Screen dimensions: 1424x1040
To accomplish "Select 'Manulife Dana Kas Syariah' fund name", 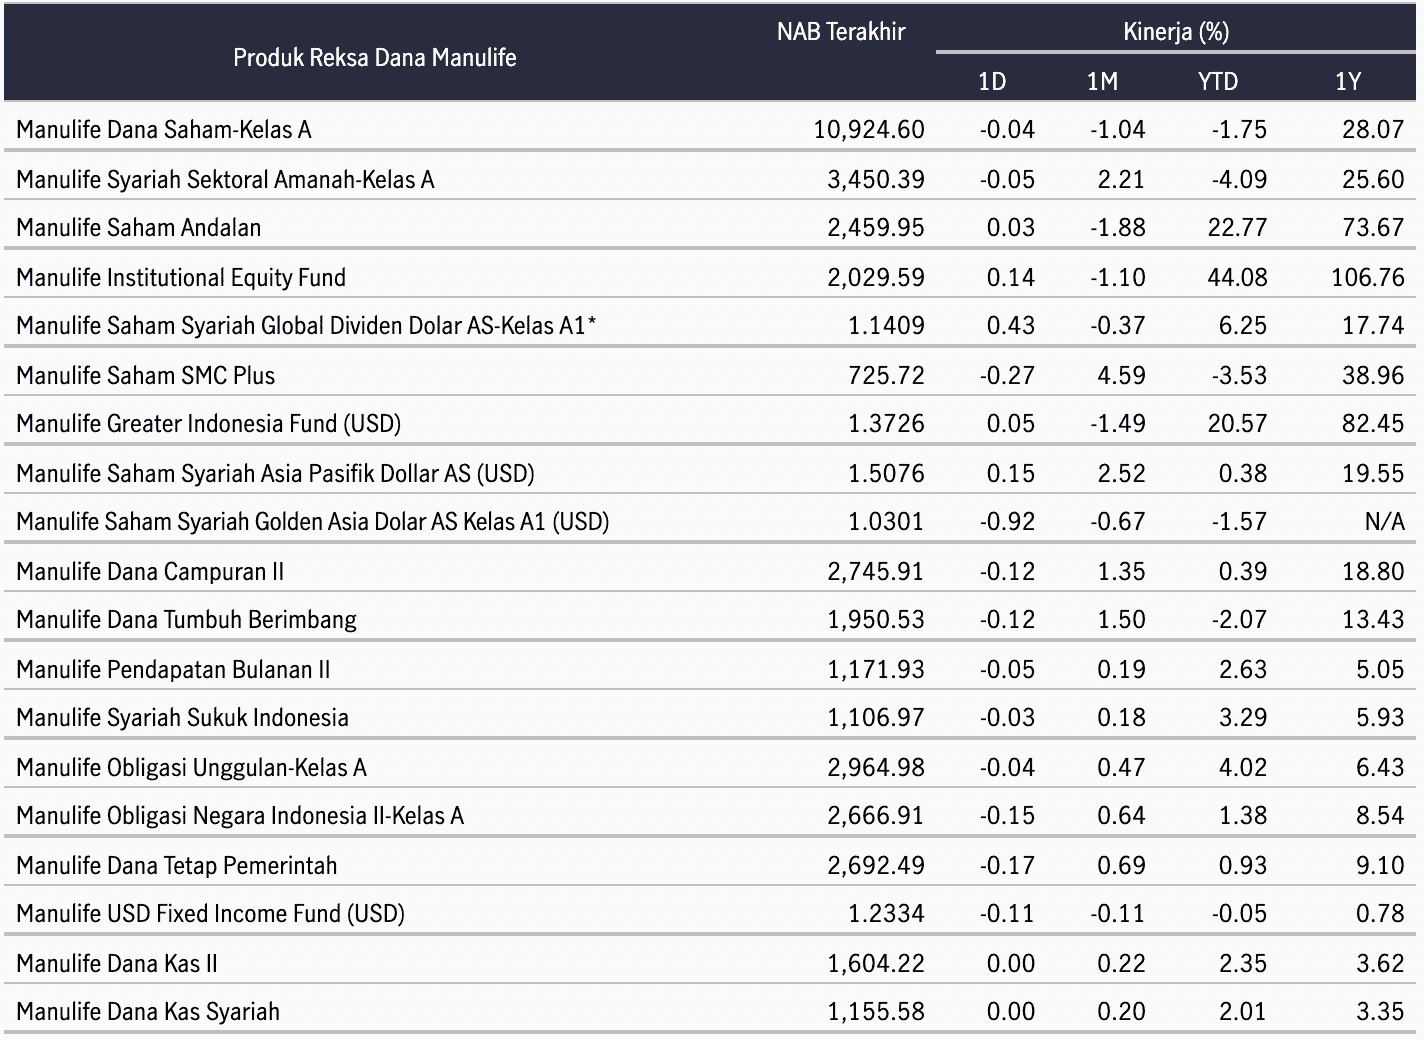I will click(x=148, y=1011).
